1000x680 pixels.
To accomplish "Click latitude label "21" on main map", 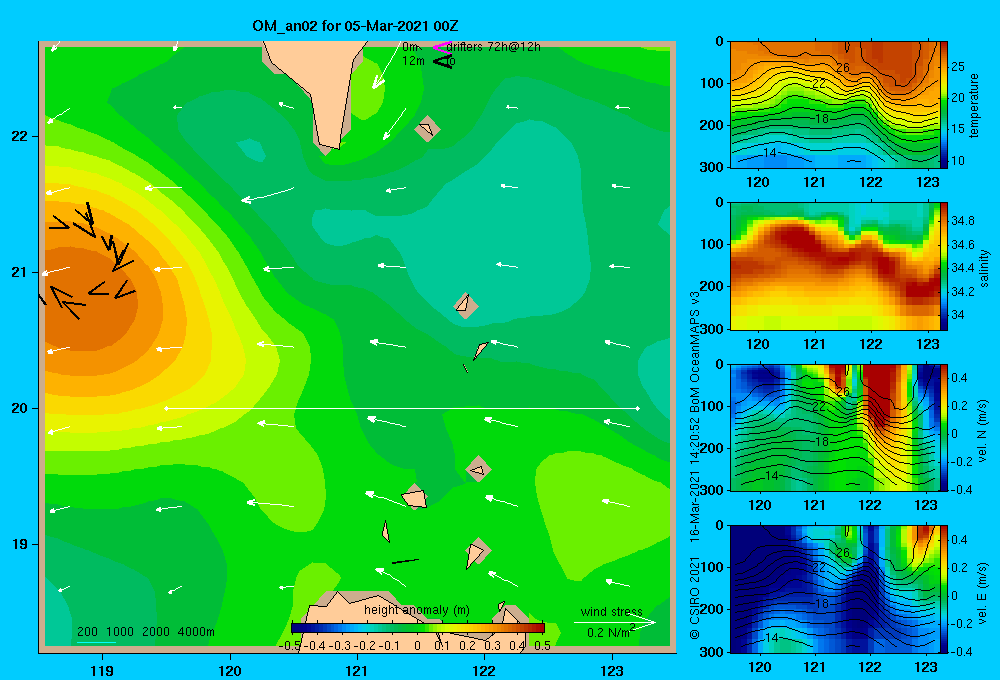I will click(x=19, y=272).
